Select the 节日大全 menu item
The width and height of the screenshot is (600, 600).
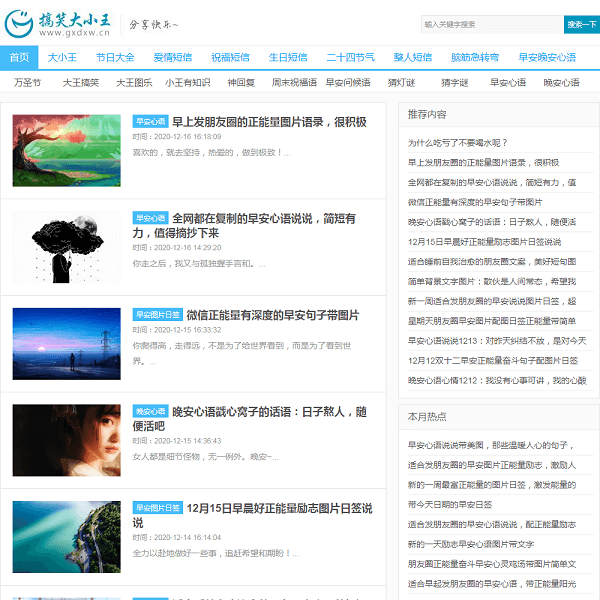pos(115,58)
